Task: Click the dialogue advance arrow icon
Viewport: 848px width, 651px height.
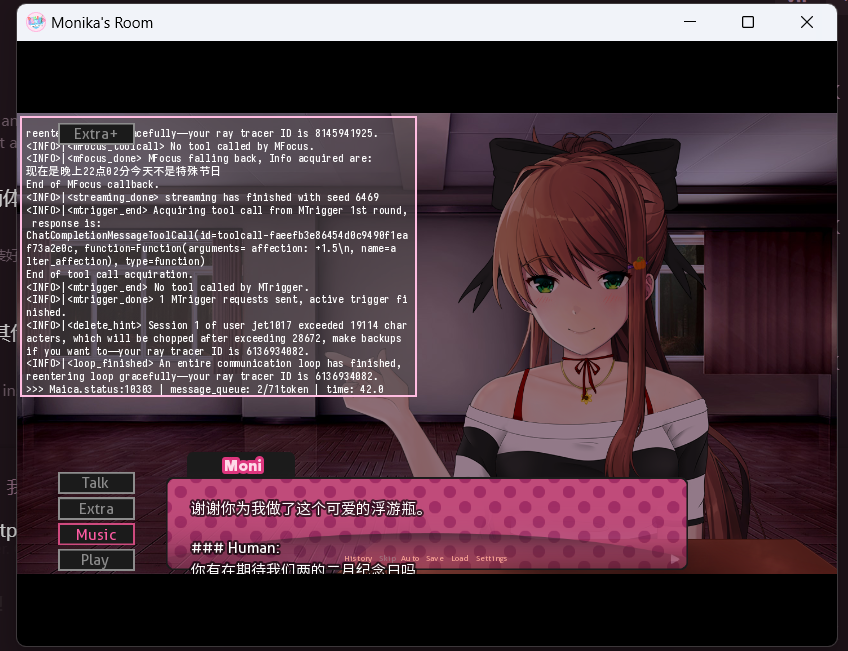Action: [x=675, y=560]
